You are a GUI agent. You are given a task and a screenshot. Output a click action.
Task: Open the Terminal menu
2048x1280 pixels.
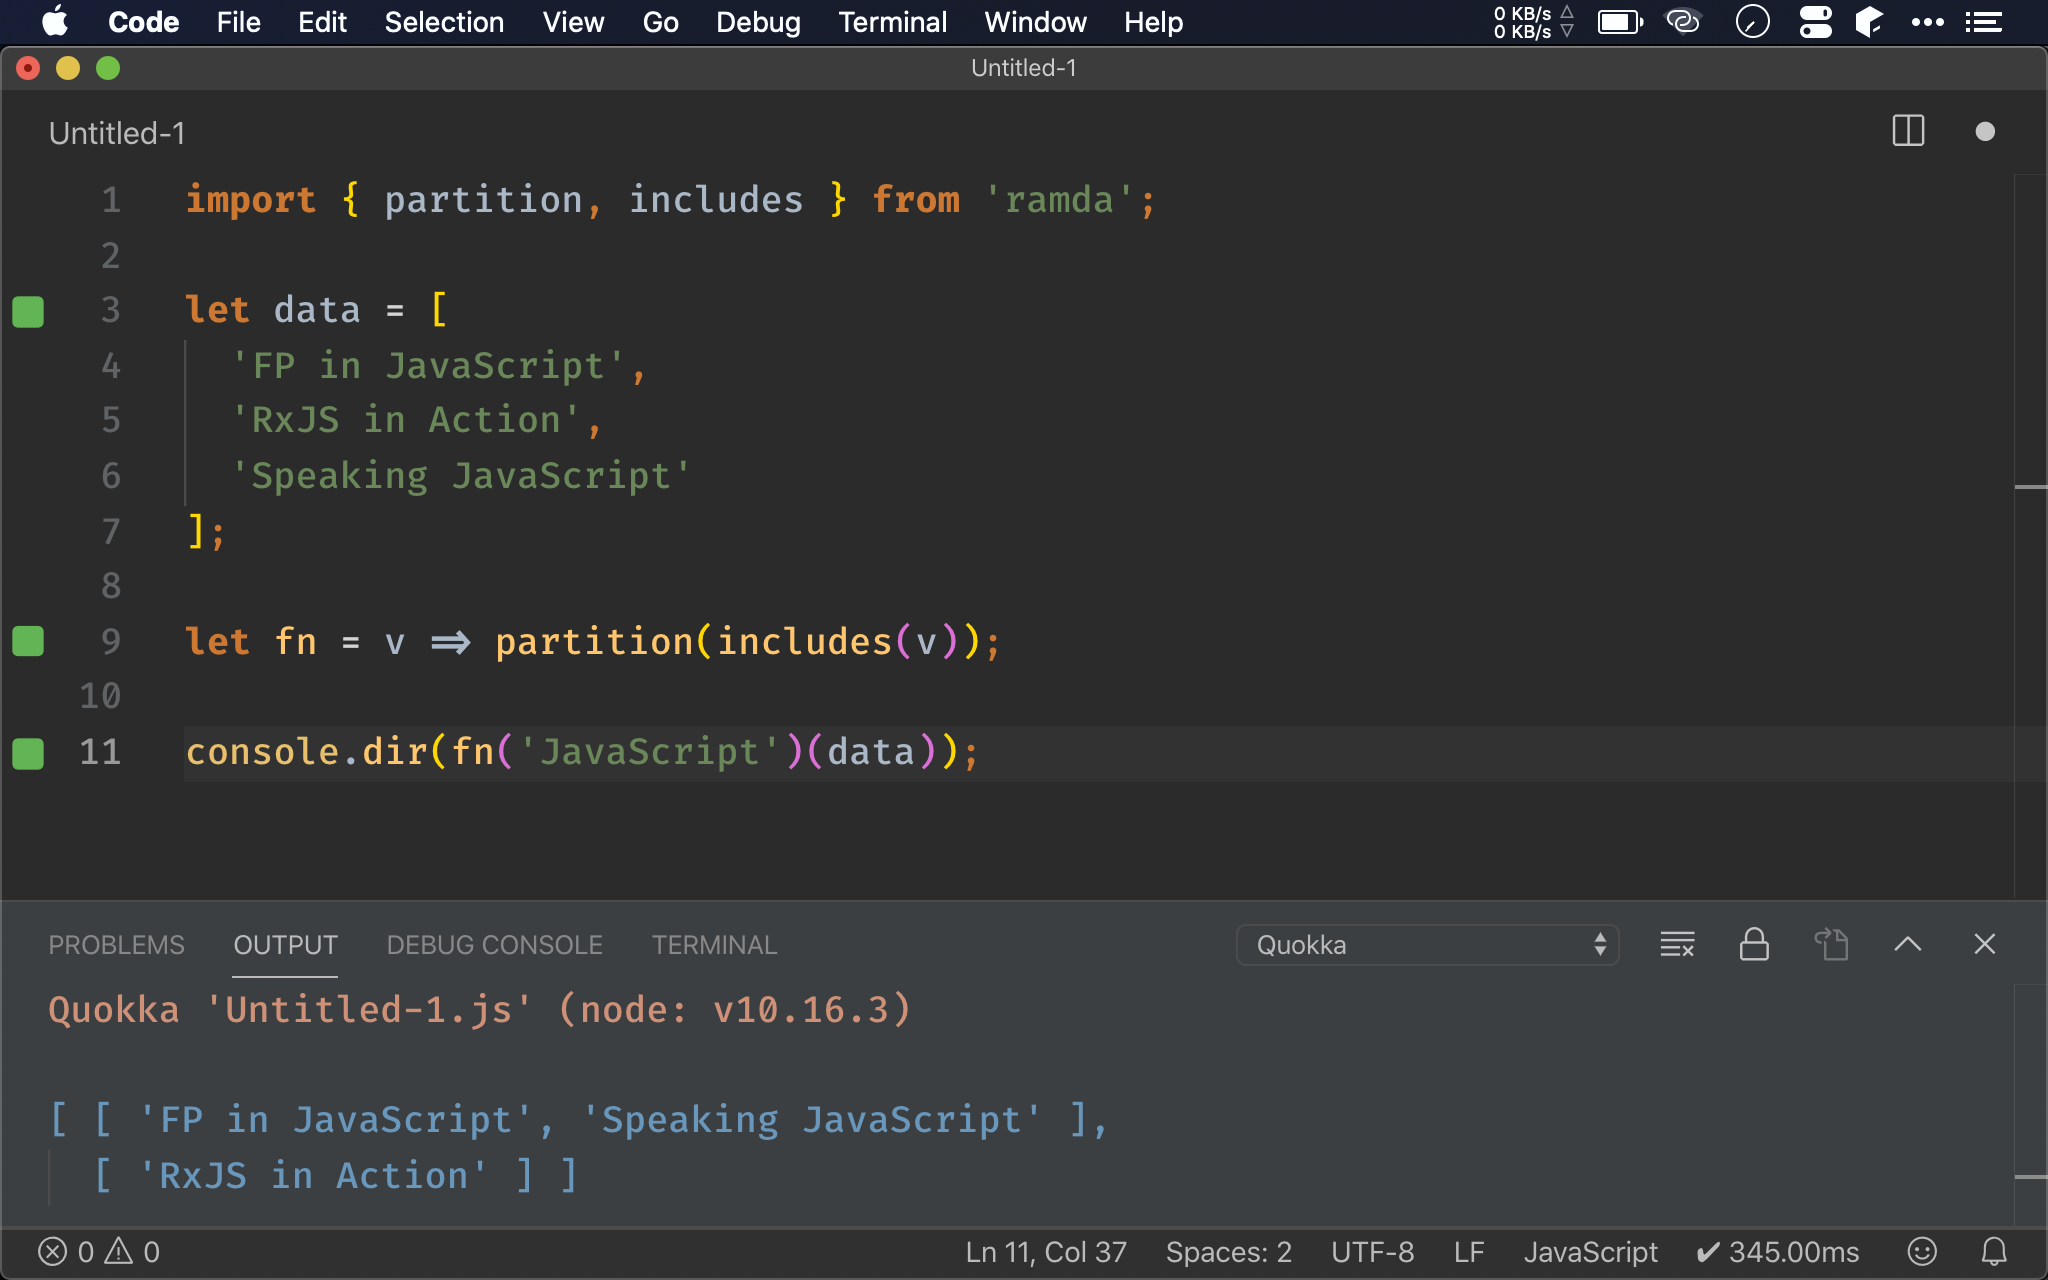(892, 22)
